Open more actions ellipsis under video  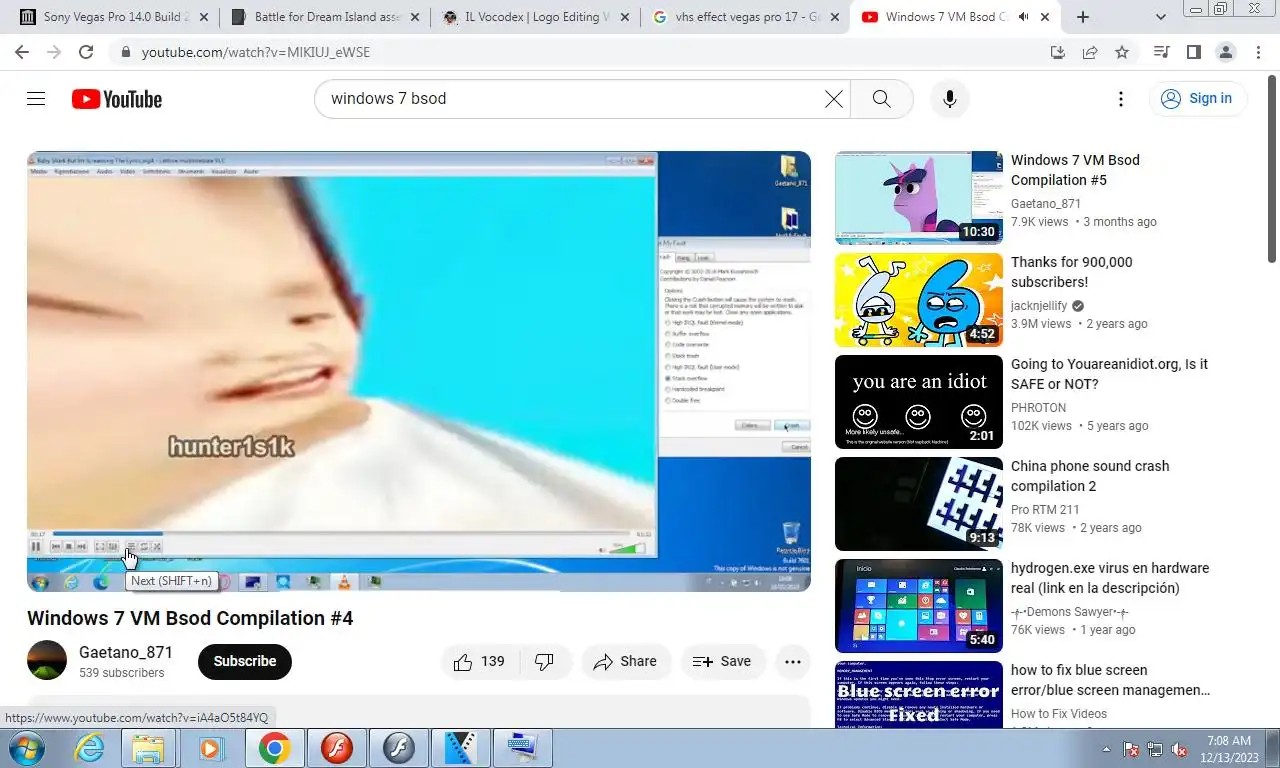coord(792,661)
